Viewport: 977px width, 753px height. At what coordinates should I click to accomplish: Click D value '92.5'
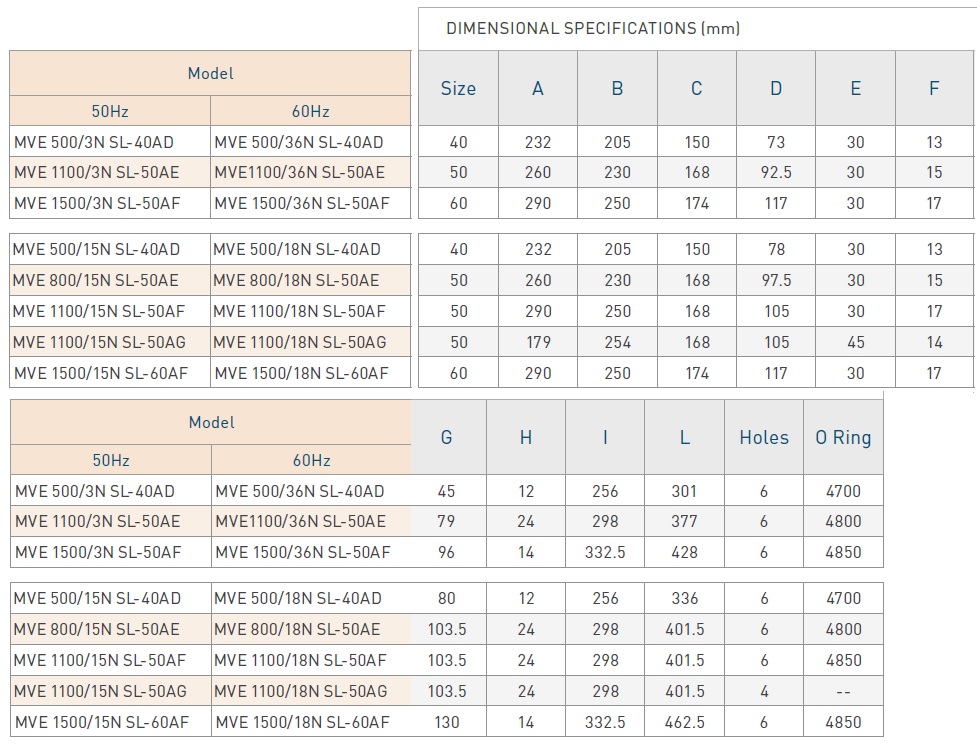coord(776,173)
